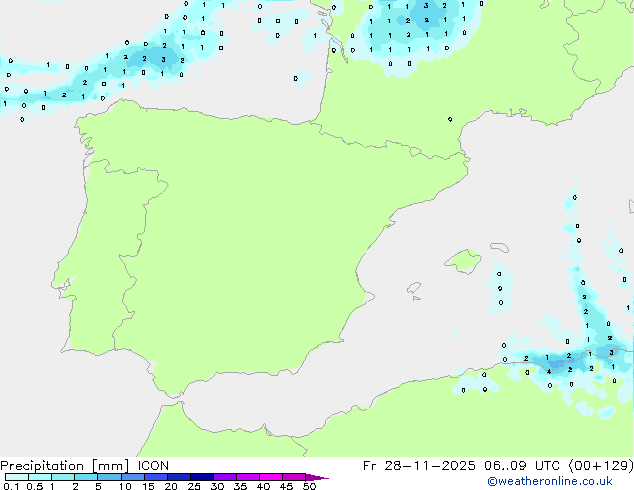634x490 pixels.
Task: Click Ibiza island on the map
Action: [414, 288]
